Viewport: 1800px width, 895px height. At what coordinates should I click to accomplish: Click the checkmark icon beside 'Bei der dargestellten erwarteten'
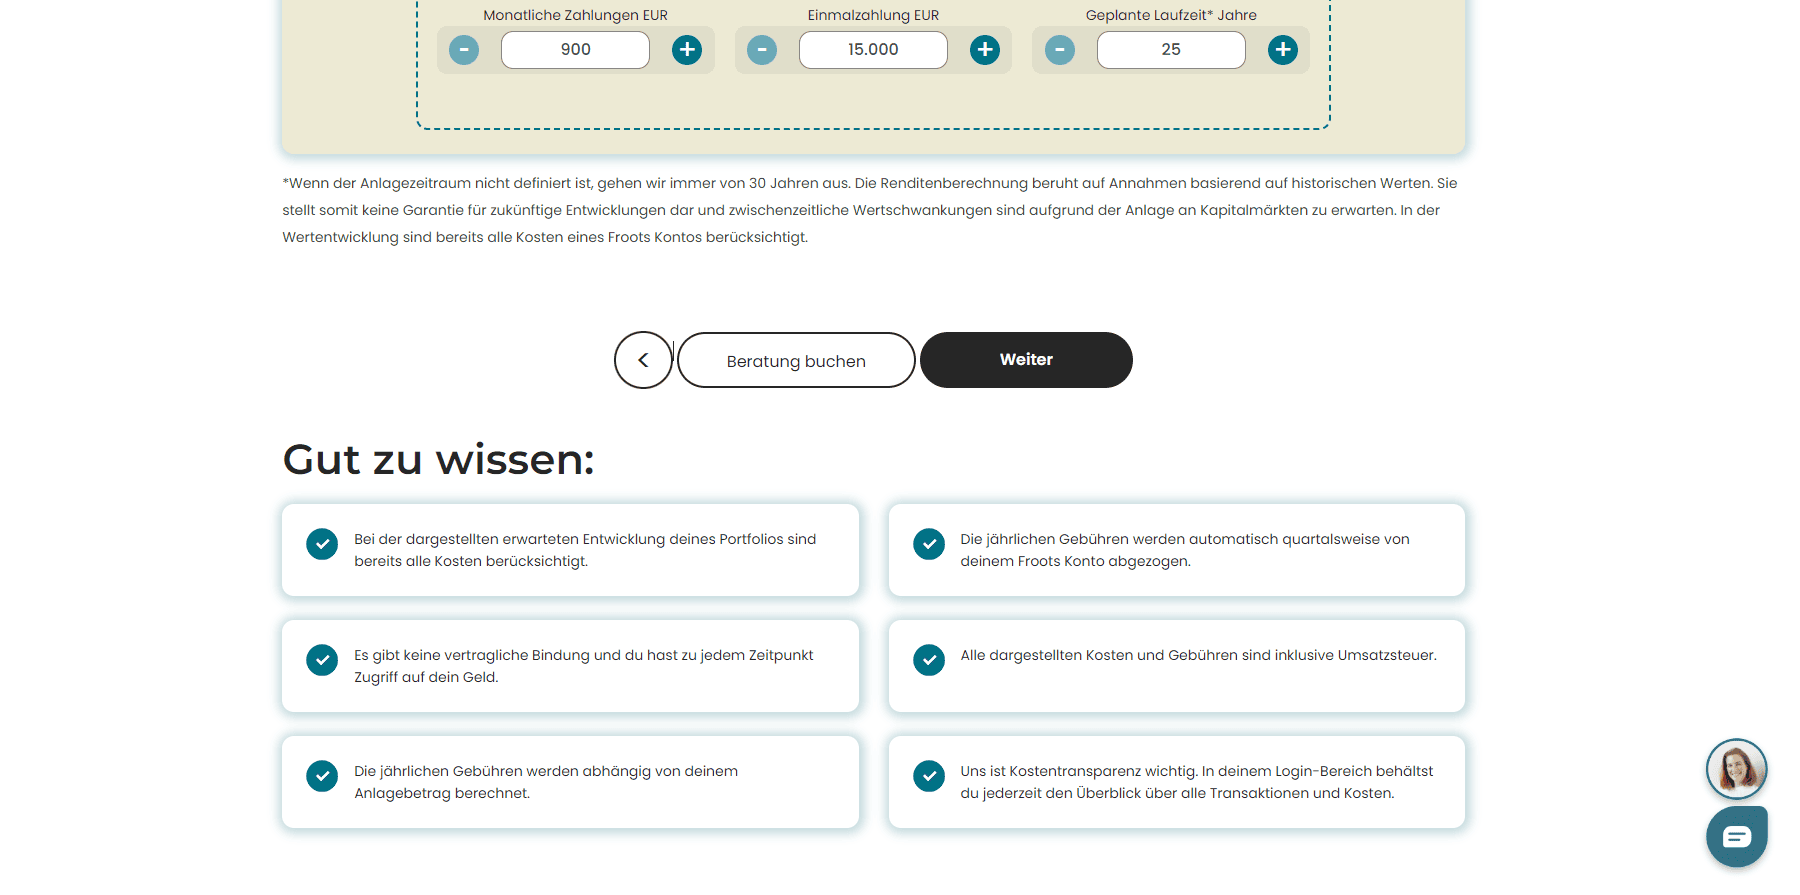click(x=322, y=544)
